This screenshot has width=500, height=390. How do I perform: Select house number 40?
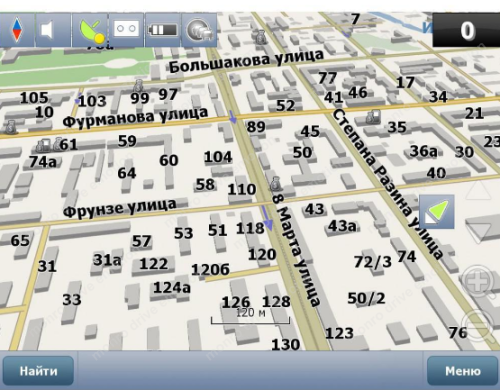click(x=436, y=173)
